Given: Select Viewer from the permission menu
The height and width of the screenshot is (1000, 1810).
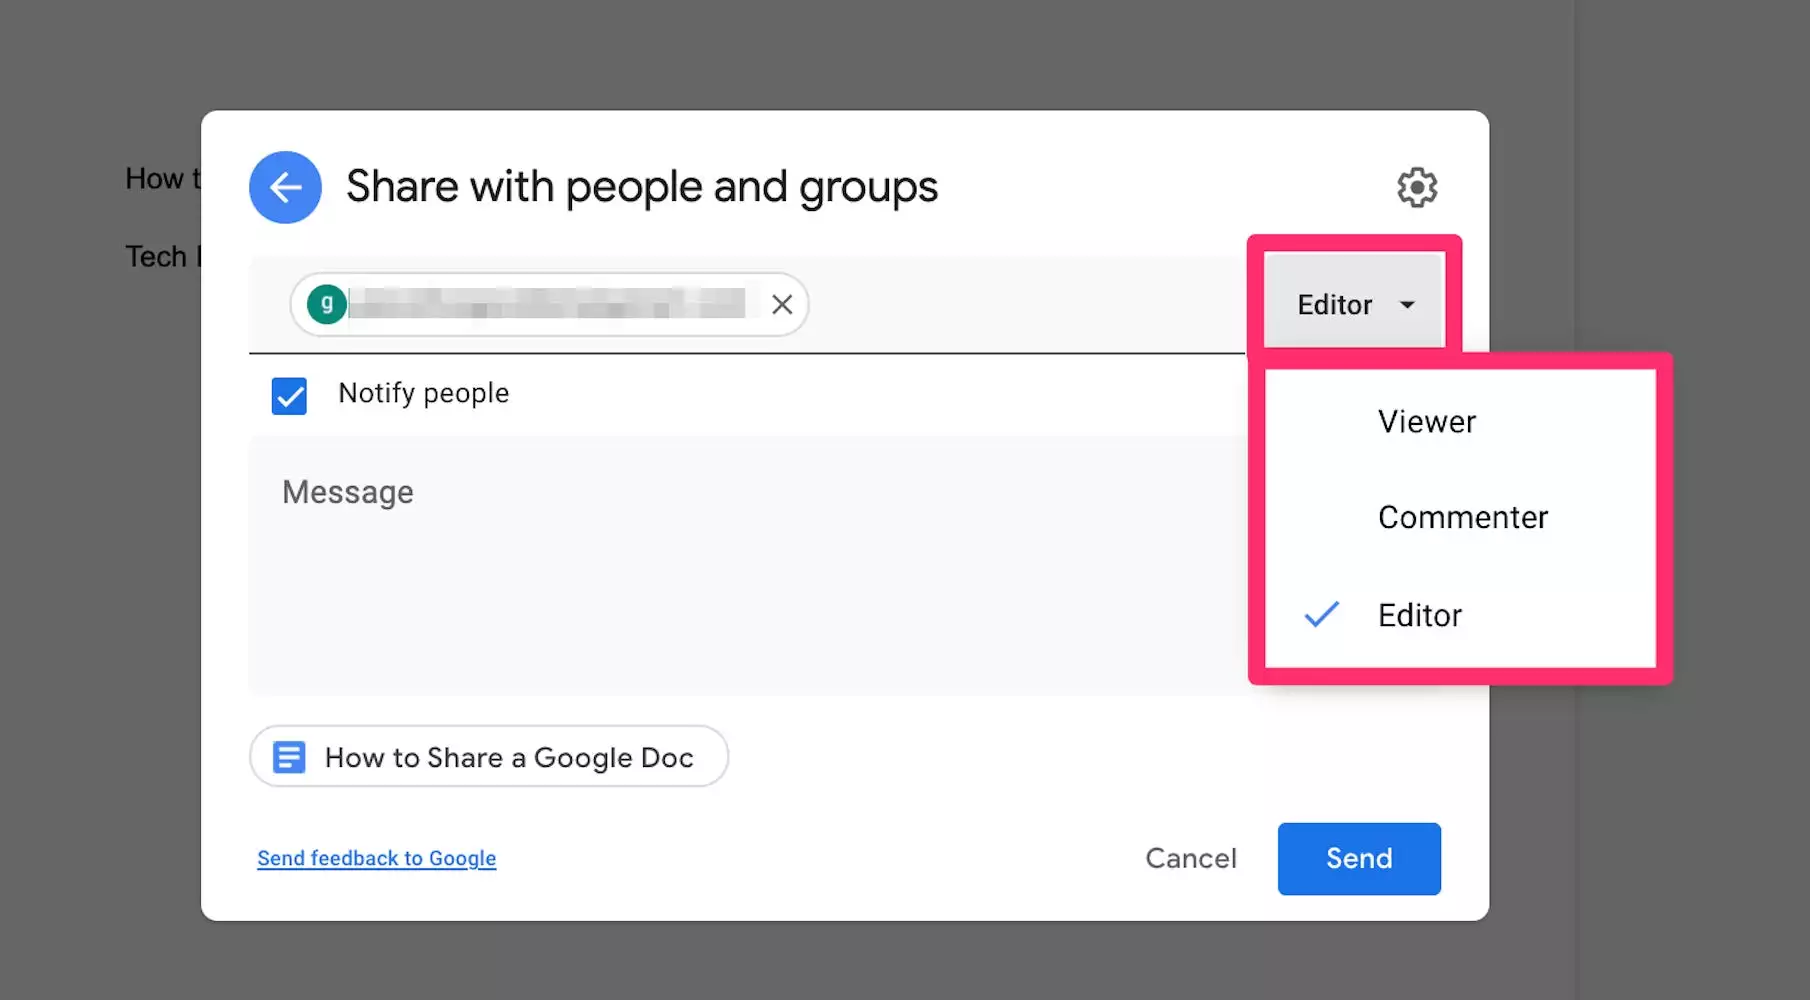Looking at the screenshot, I should click(x=1426, y=422).
